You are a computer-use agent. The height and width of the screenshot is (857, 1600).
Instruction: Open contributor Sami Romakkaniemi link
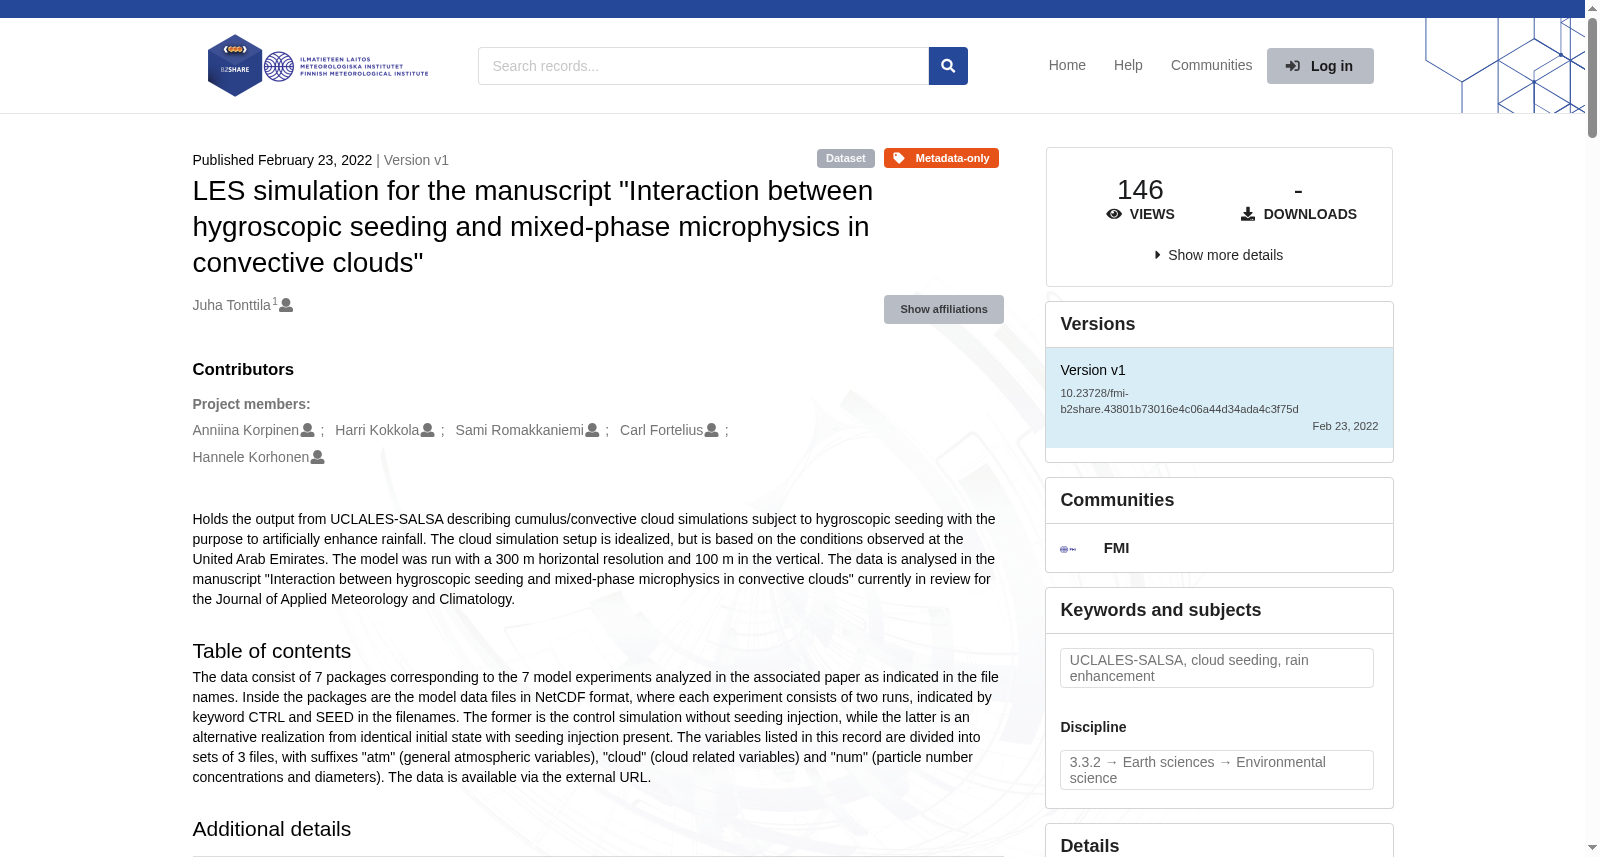coord(519,430)
